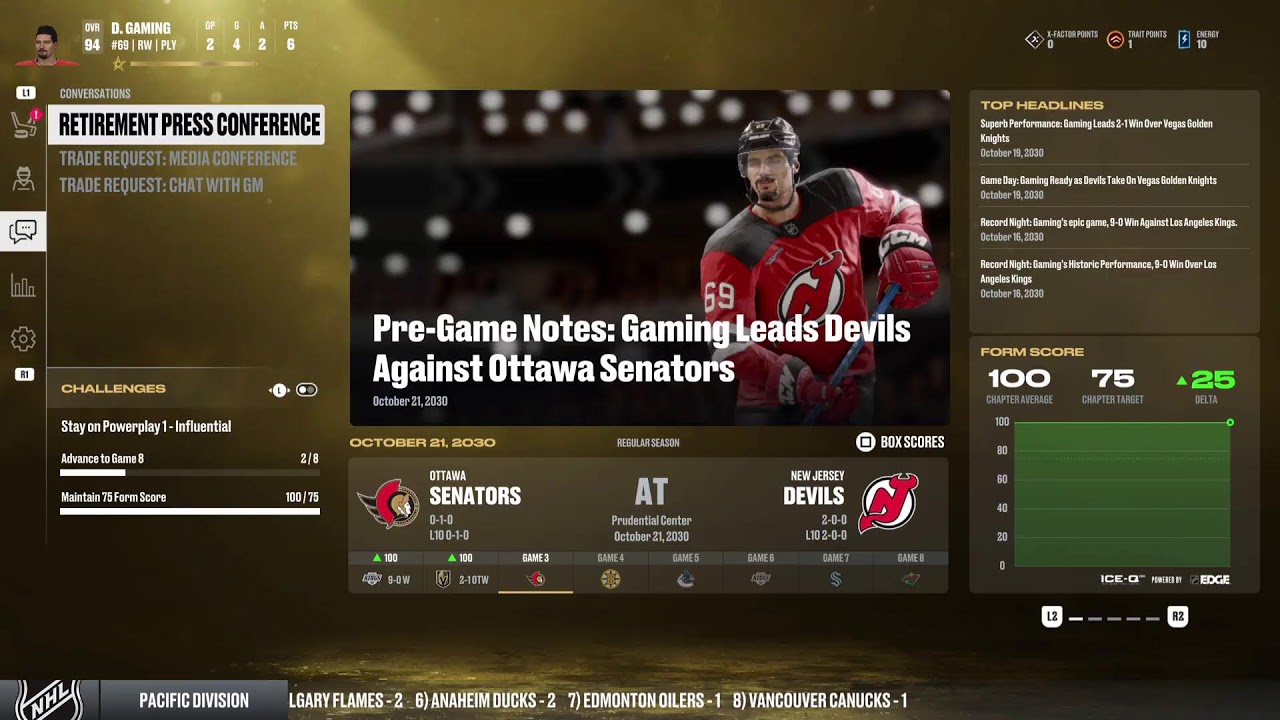Select the Game 3 Senators tab
Image resolution: width=1280 pixels, height=720 pixels.
coord(536,571)
